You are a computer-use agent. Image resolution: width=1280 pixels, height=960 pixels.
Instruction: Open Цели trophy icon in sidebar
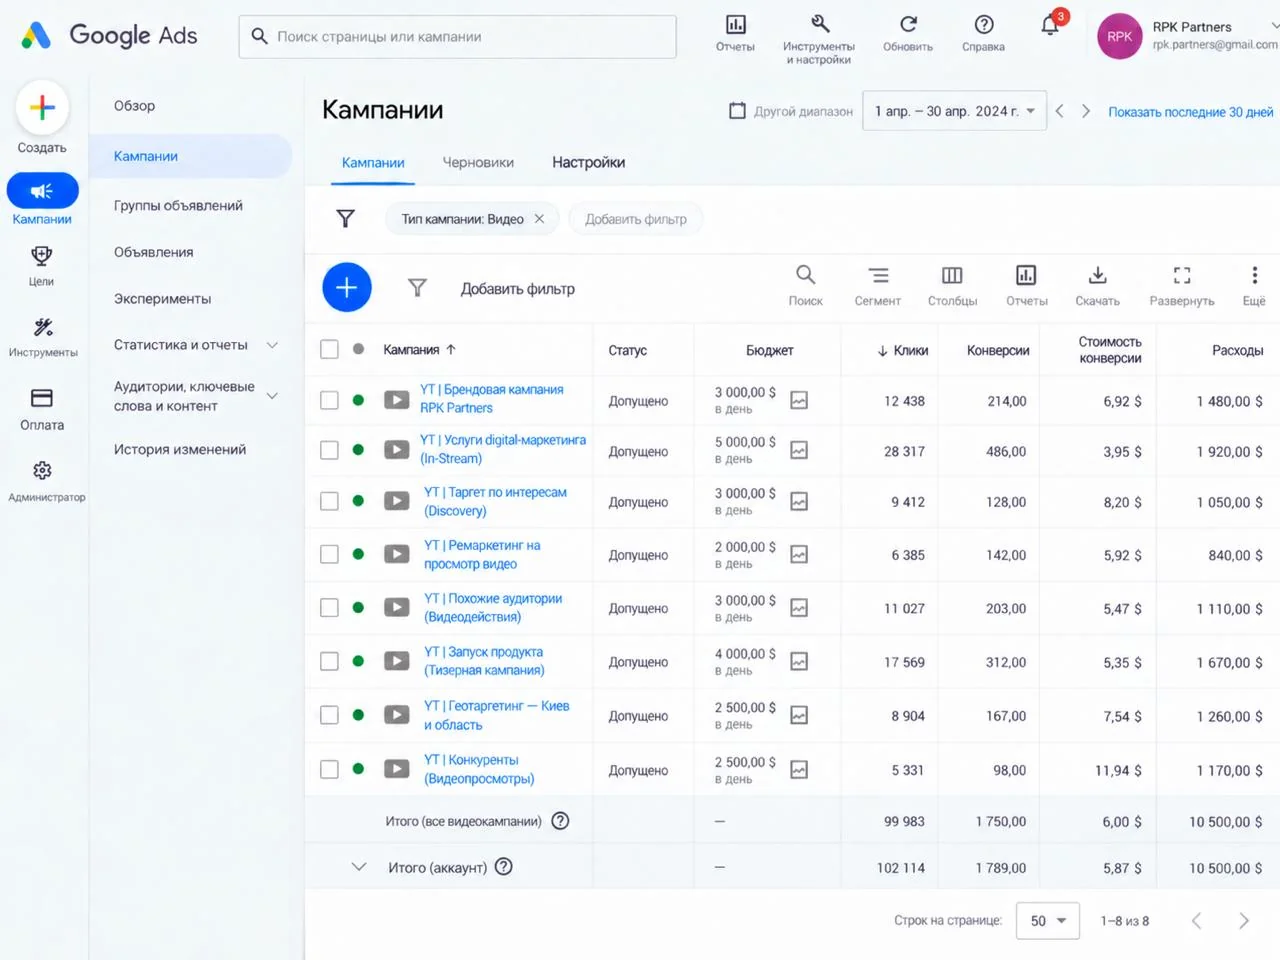coord(42,256)
